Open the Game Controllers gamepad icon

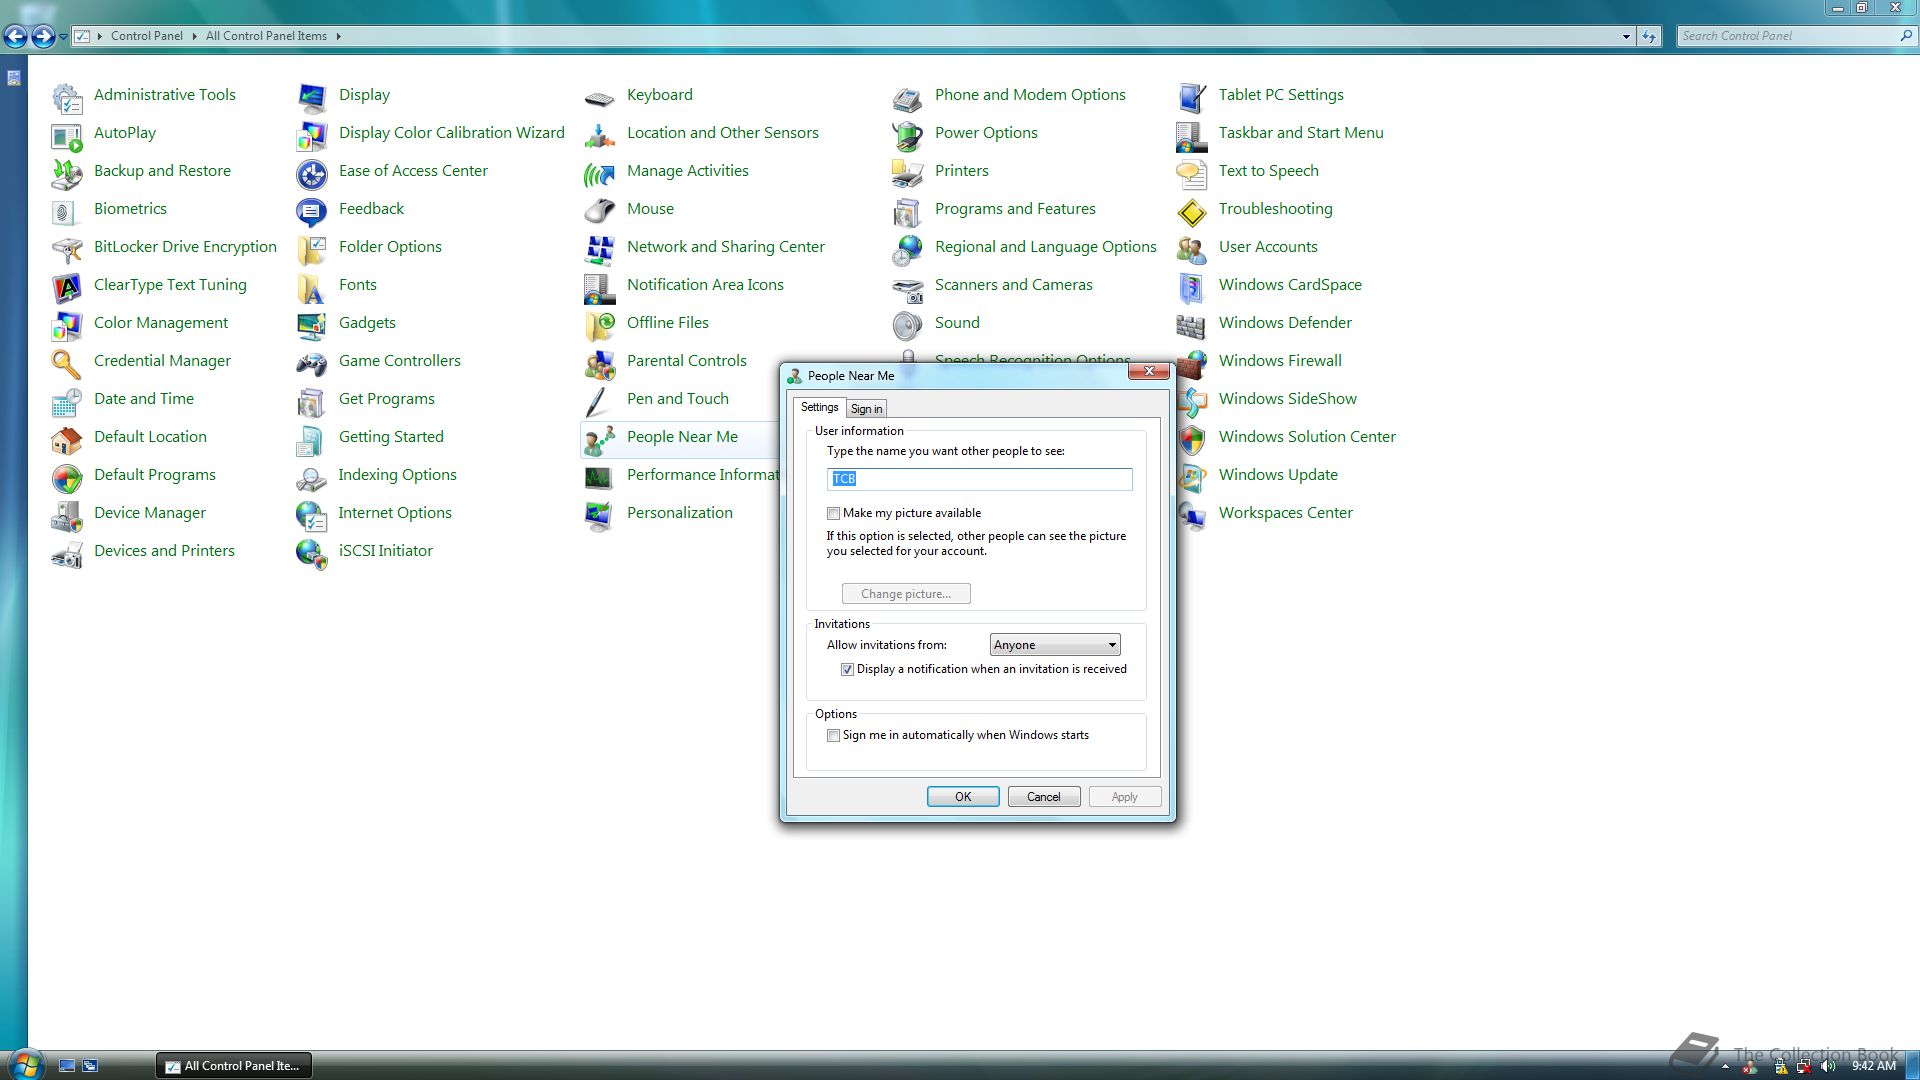[312, 364]
